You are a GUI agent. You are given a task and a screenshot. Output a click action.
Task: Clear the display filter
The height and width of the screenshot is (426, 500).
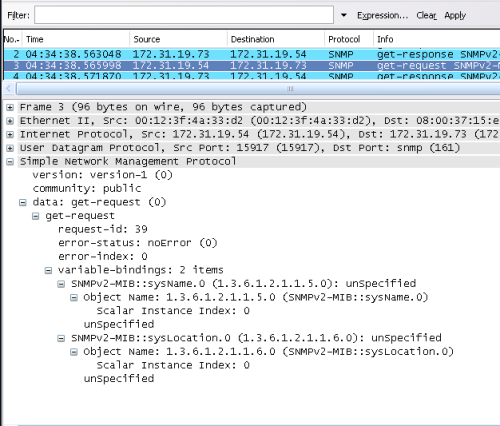click(426, 15)
